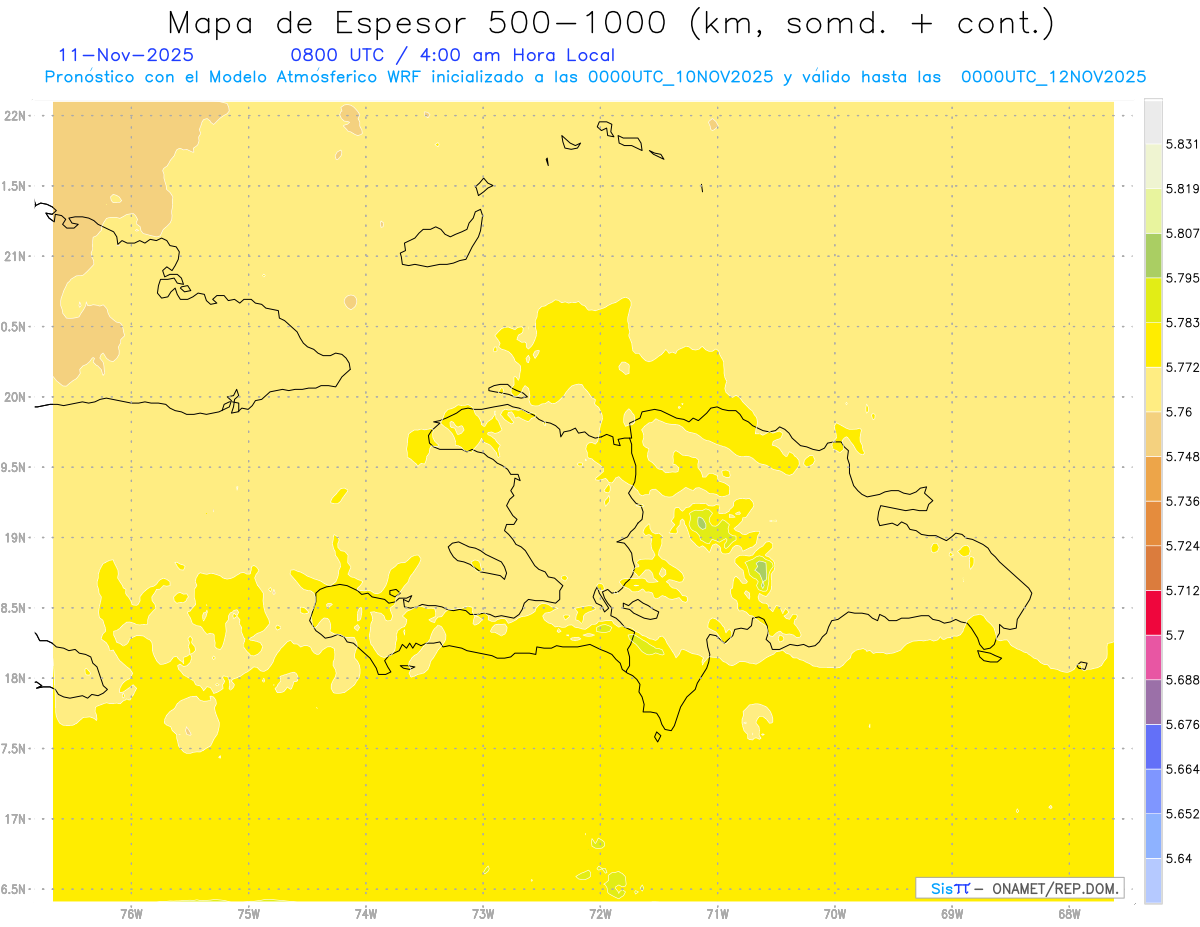
Task: Click the 74W longitude label
Action: pos(366,914)
